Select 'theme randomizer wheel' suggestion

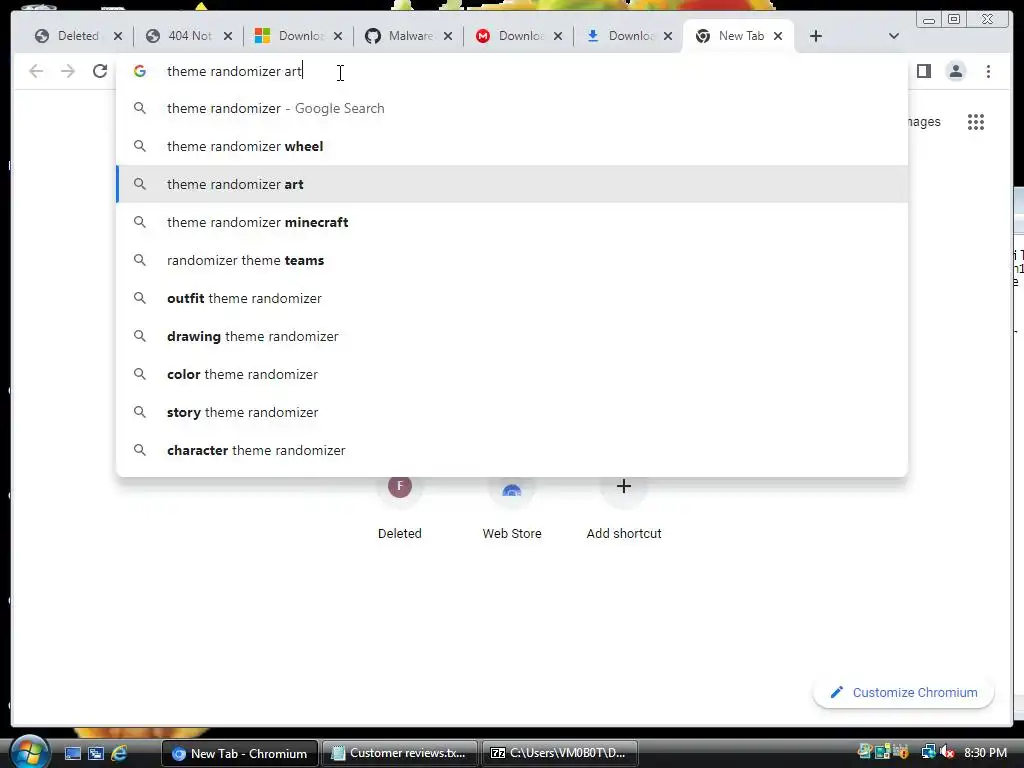click(512, 146)
